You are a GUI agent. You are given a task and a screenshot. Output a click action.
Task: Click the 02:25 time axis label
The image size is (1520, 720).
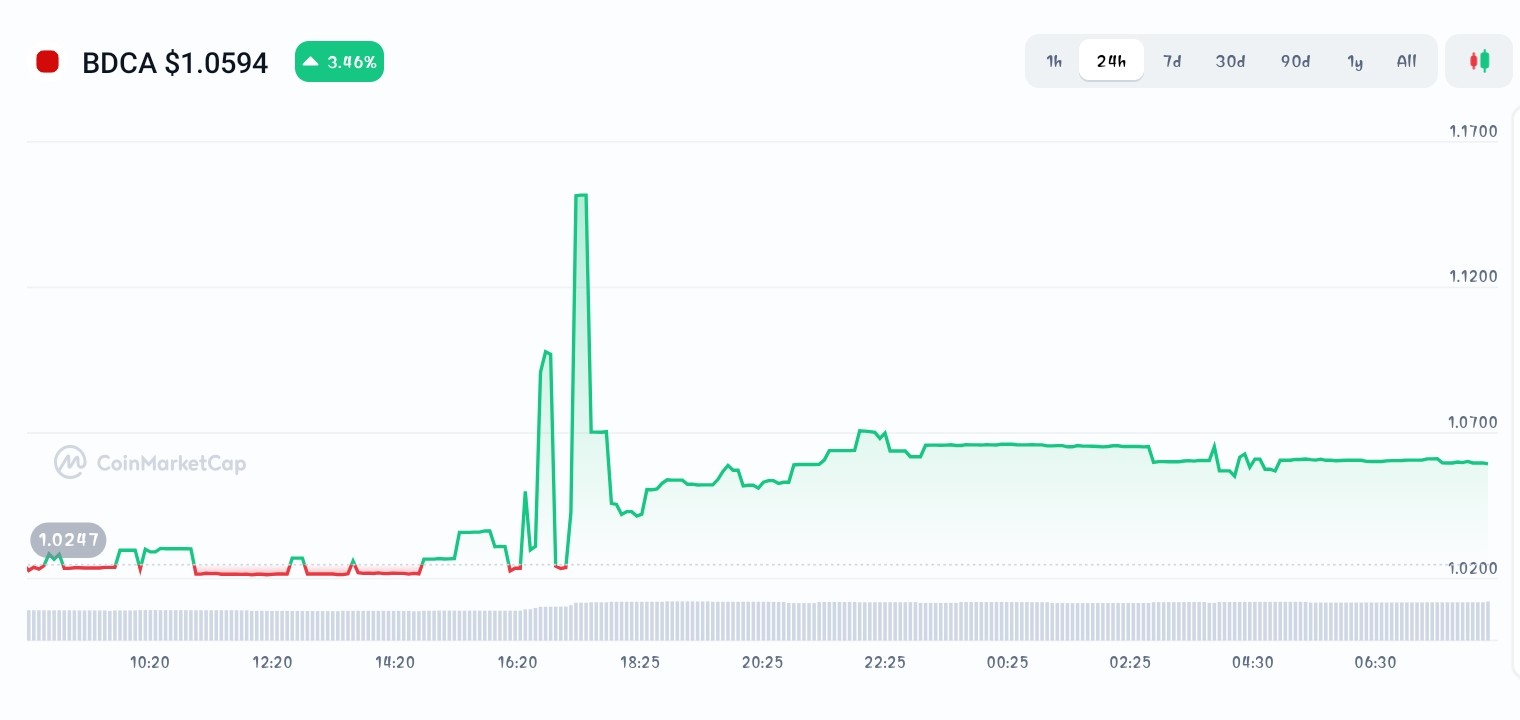coord(1130,662)
